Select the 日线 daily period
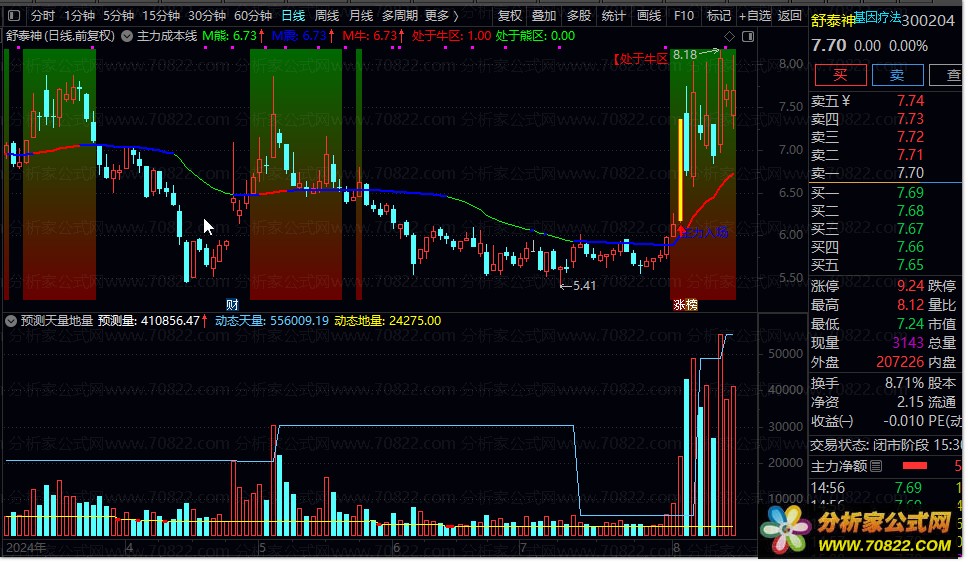The image size is (968, 562). click(293, 15)
